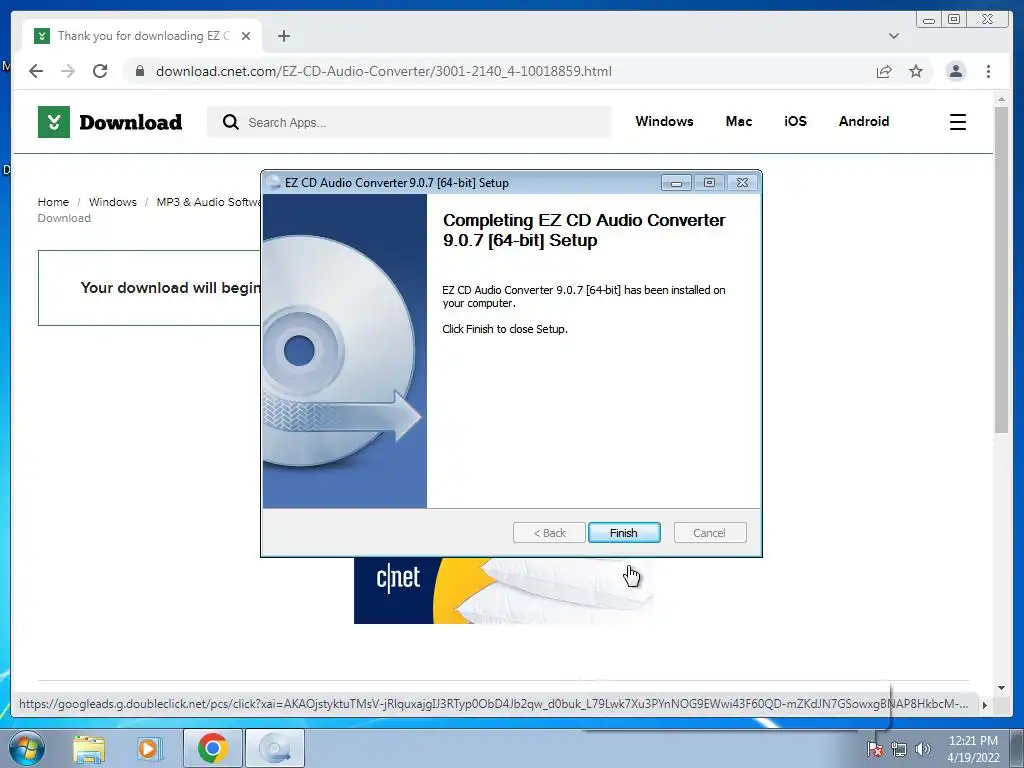Screen dimensions: 1024x768
Task: Follow the MP3 & Audio Software breadcrumb
Action: pyautogui.click(x=208, y=202)
